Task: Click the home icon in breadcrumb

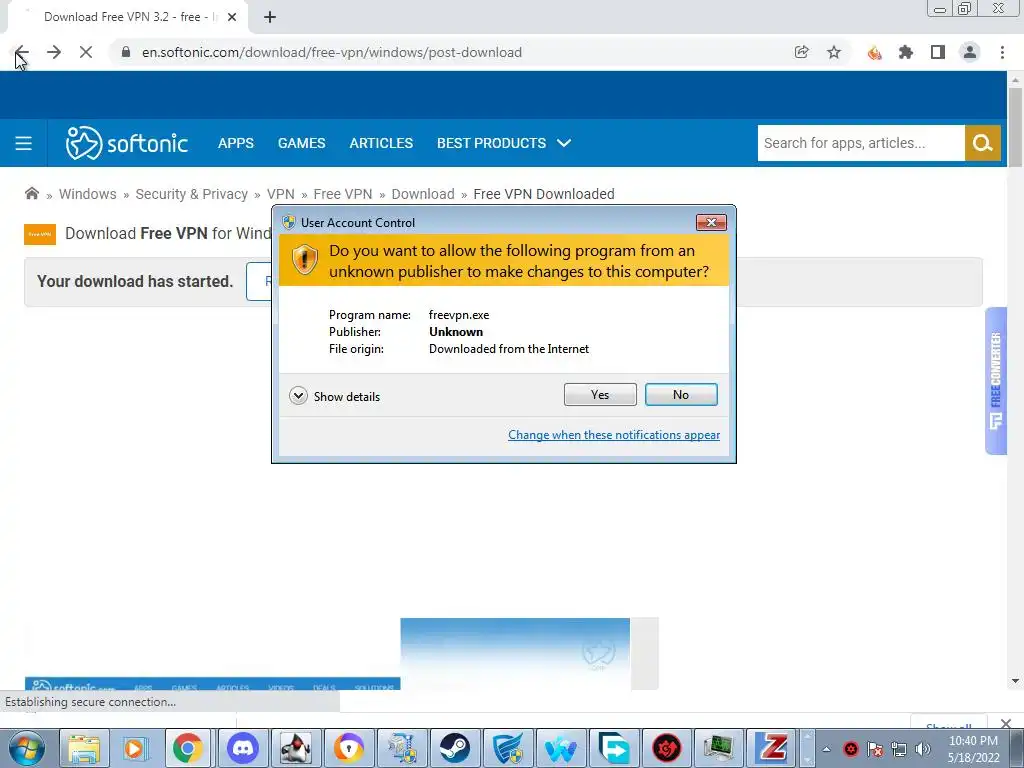Action: coord(31,193)
